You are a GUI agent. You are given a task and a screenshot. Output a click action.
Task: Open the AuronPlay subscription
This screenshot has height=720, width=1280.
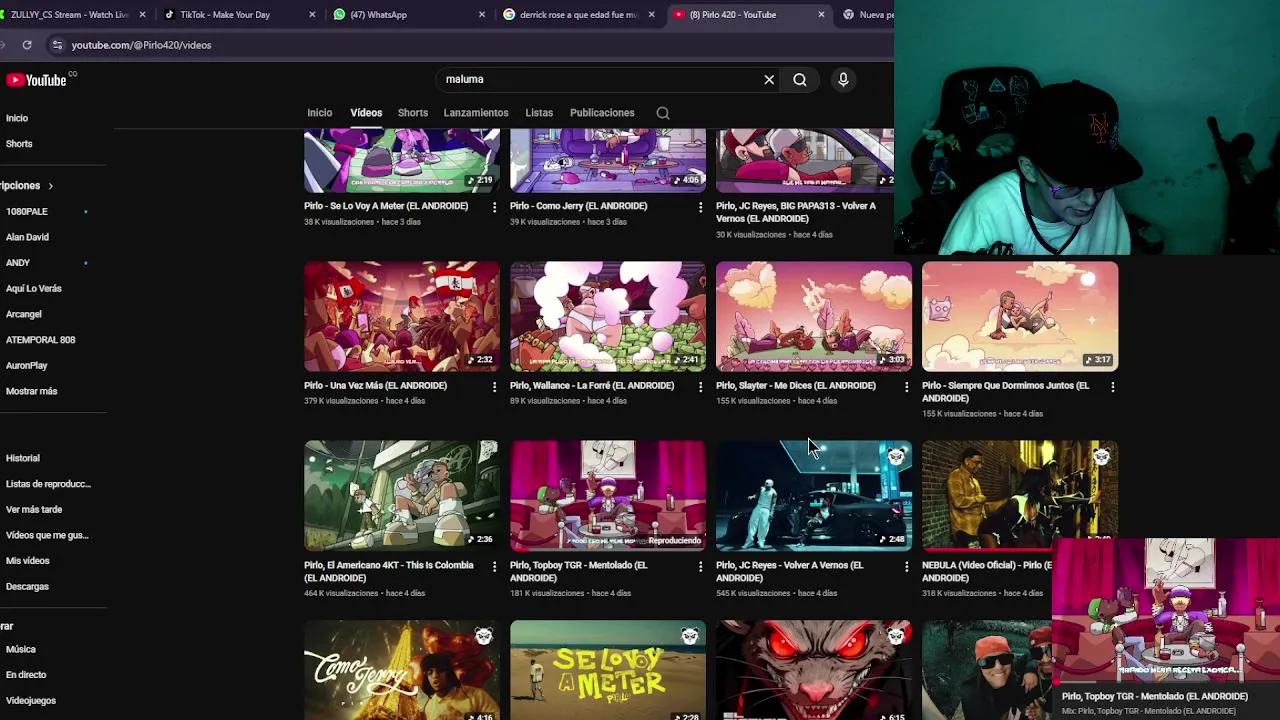[x=27, y=366]
